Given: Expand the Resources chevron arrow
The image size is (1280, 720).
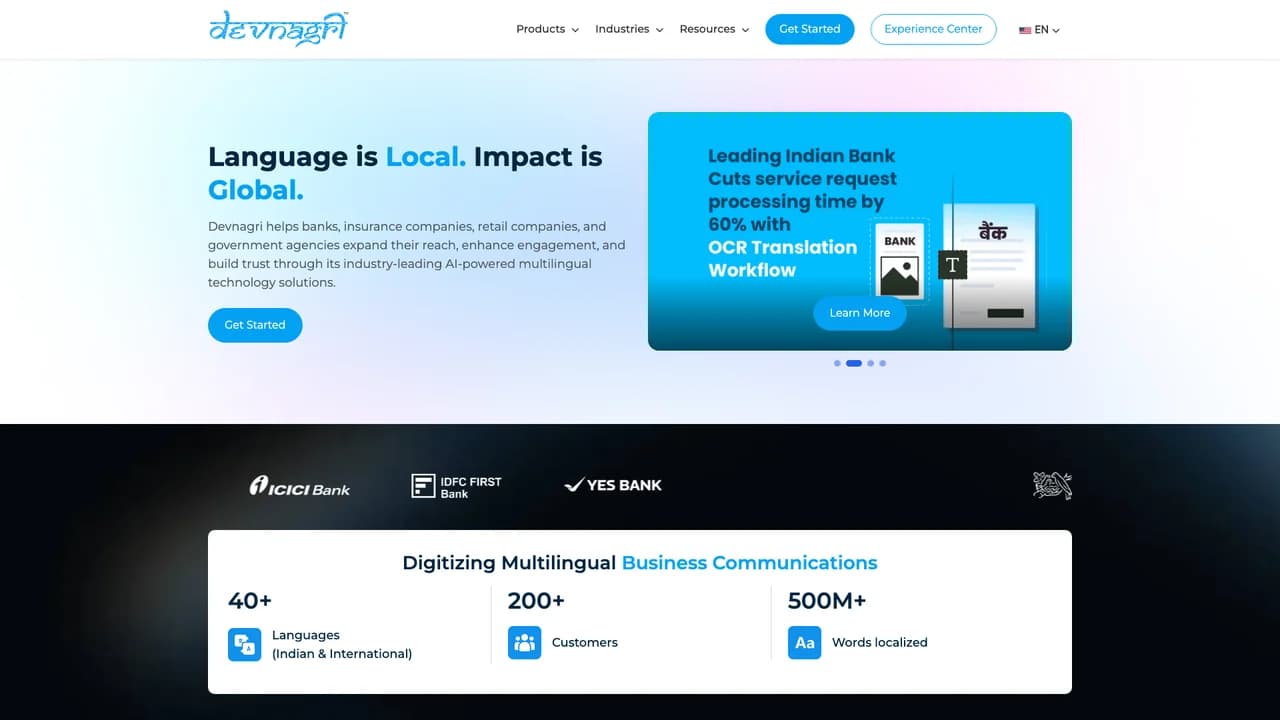Looking at the screenshot, I should click(x=745, y=30).
